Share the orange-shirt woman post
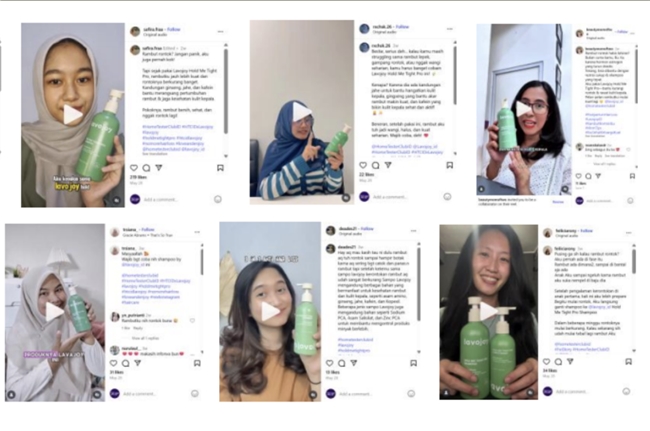This screenshot has height=431, width=650. [x=354, y=363]
